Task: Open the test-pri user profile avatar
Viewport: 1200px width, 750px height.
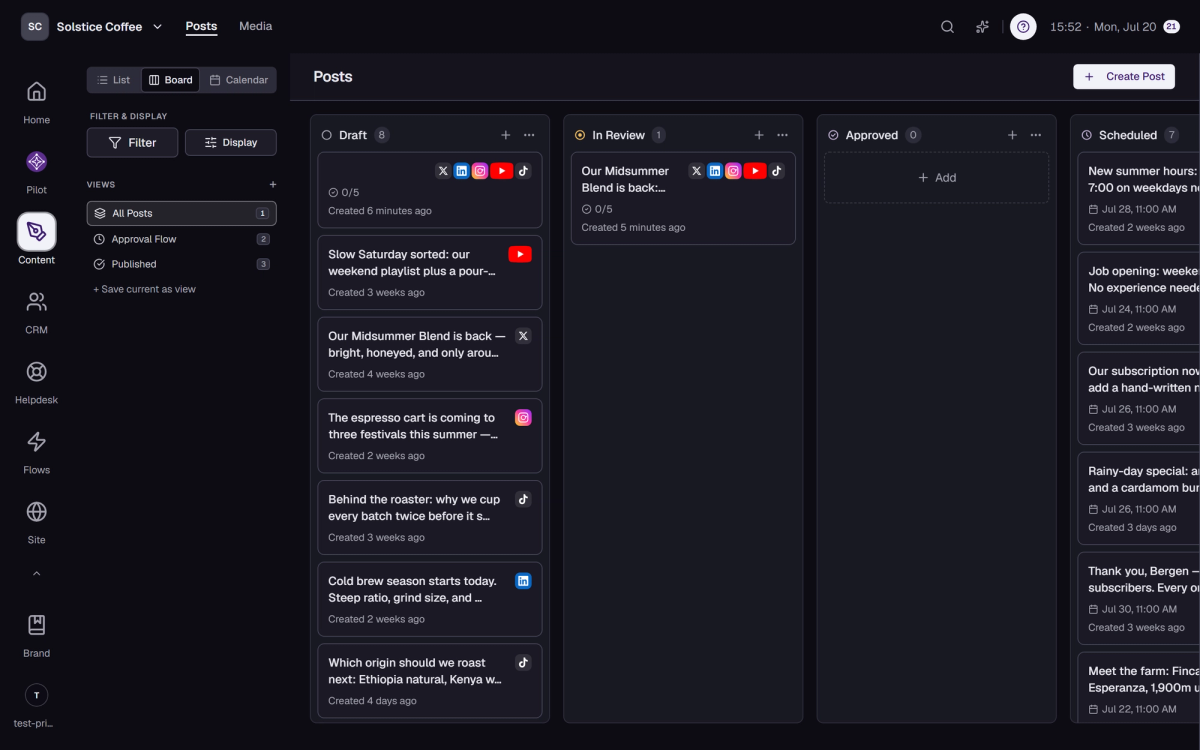Action: tap(36, 695)
